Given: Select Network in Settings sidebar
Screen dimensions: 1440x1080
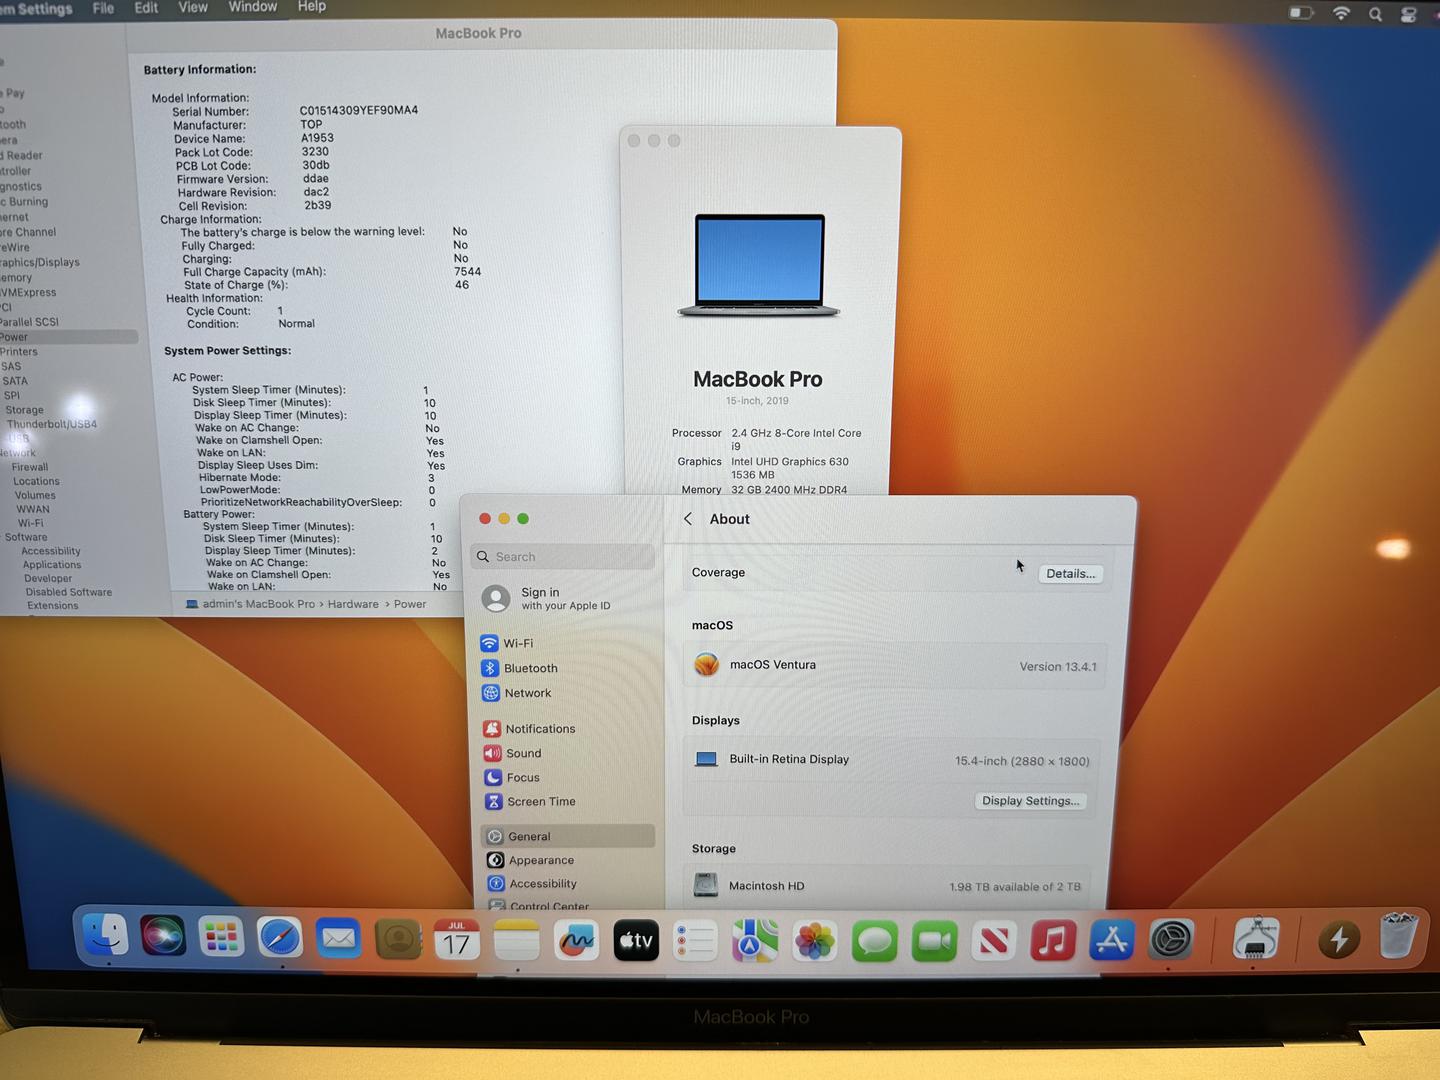Looking at the screenshot, I should coord(517,693).
